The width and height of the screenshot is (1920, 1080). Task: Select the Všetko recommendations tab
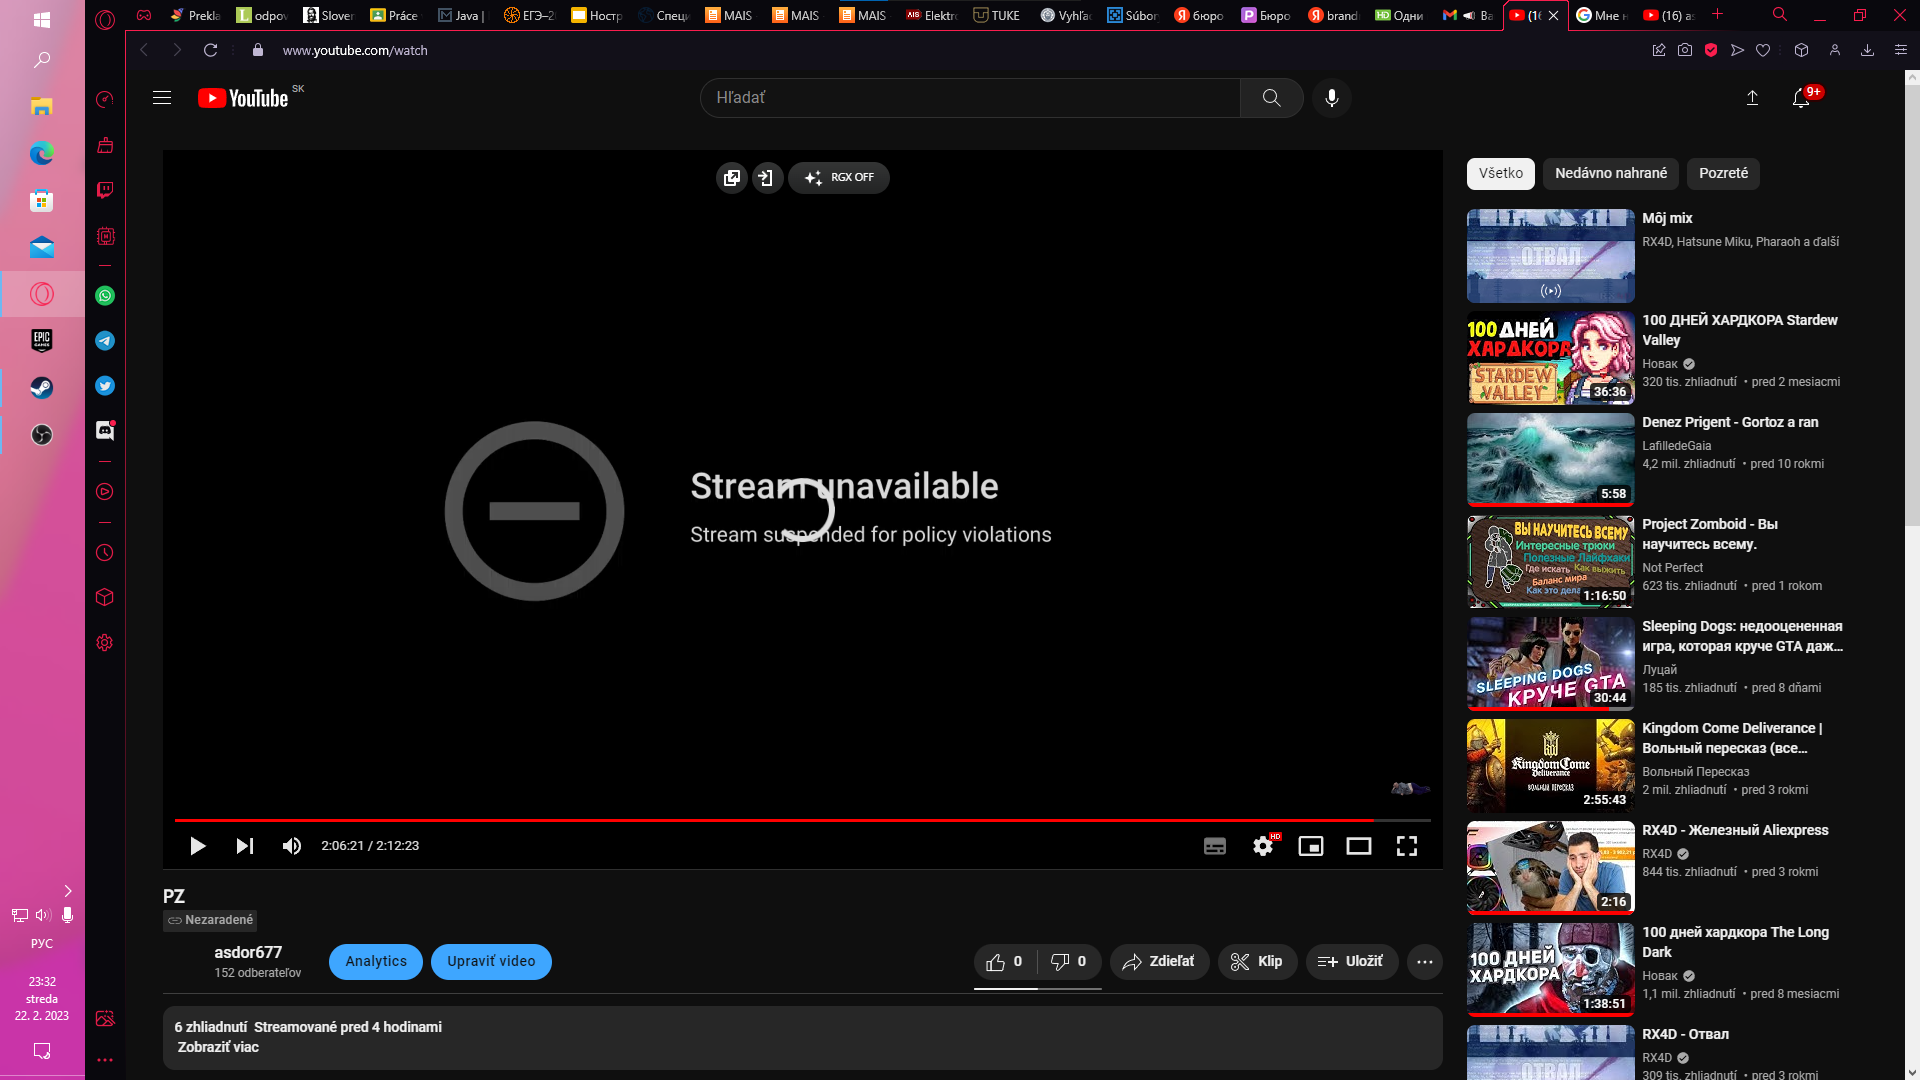pos(1502,173)
